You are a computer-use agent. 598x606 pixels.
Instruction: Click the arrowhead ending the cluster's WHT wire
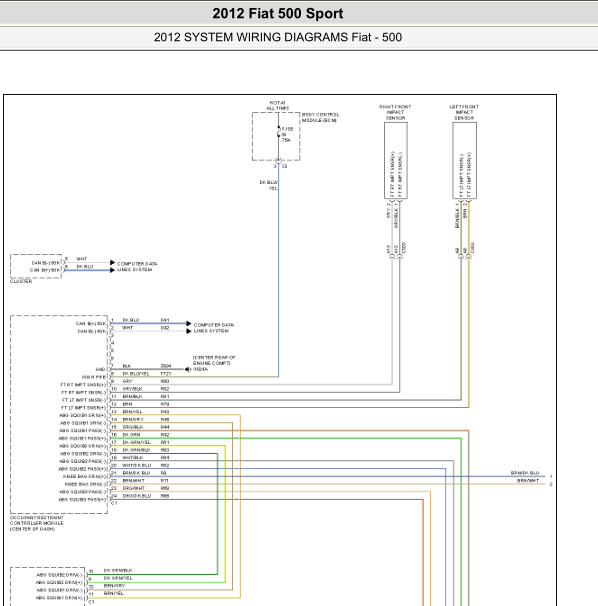(x=112, y=262)
